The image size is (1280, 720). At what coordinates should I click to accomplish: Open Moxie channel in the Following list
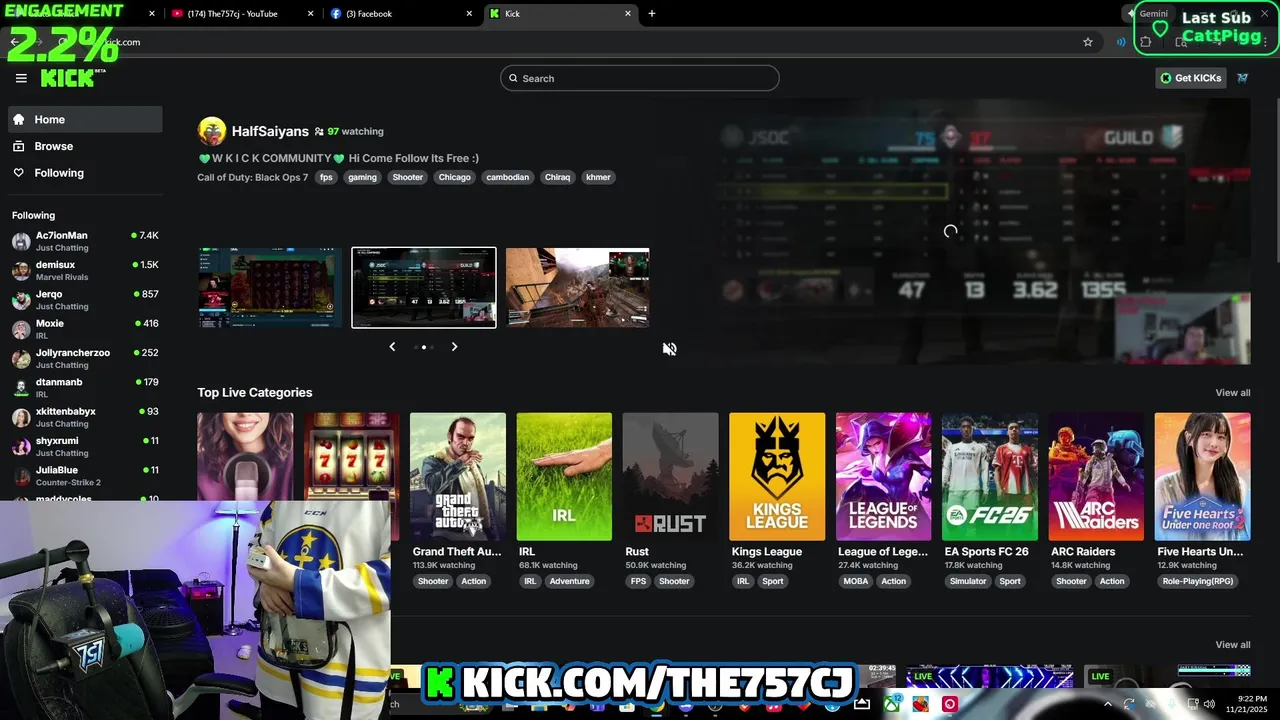pos(85,329)
